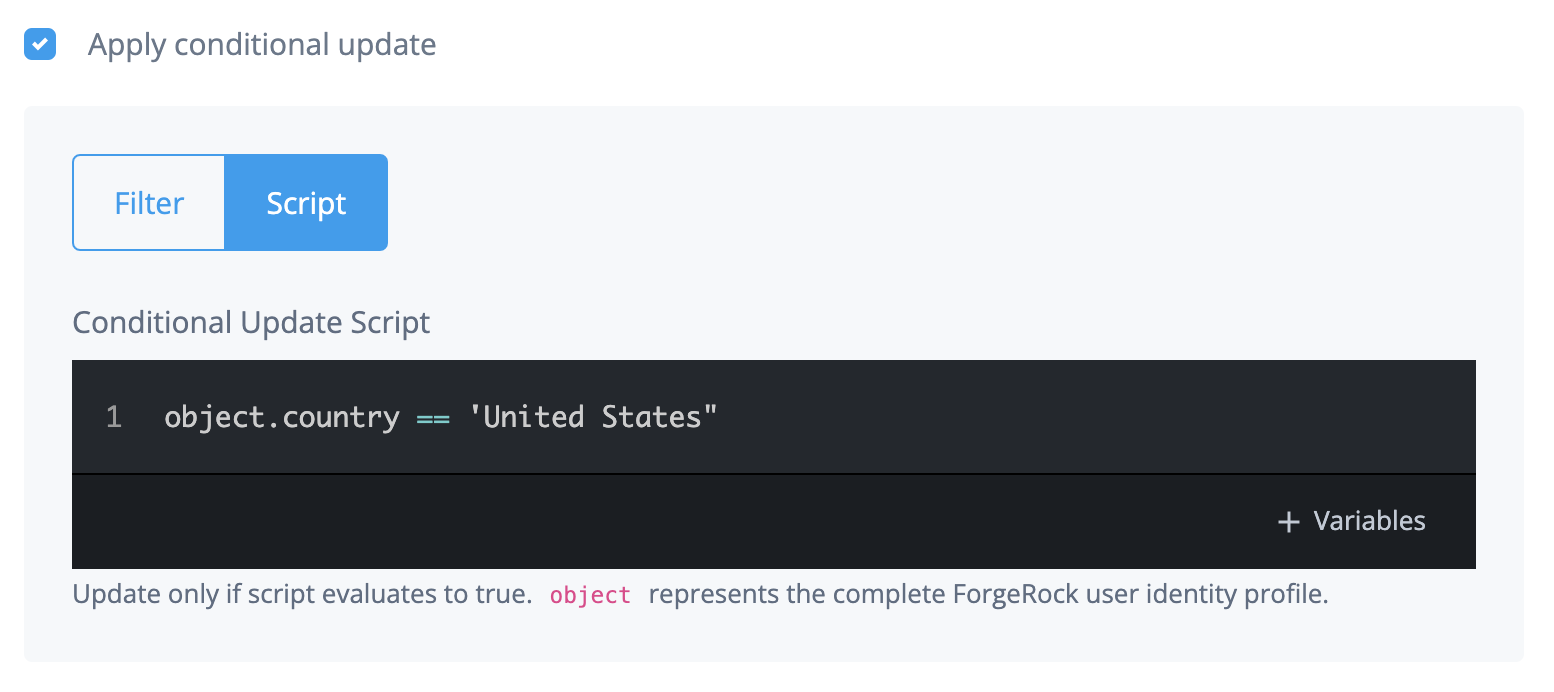Click the plus icon next to Variables
Viewport: 1554px width, 692px height.
[x=1288, y=521]
